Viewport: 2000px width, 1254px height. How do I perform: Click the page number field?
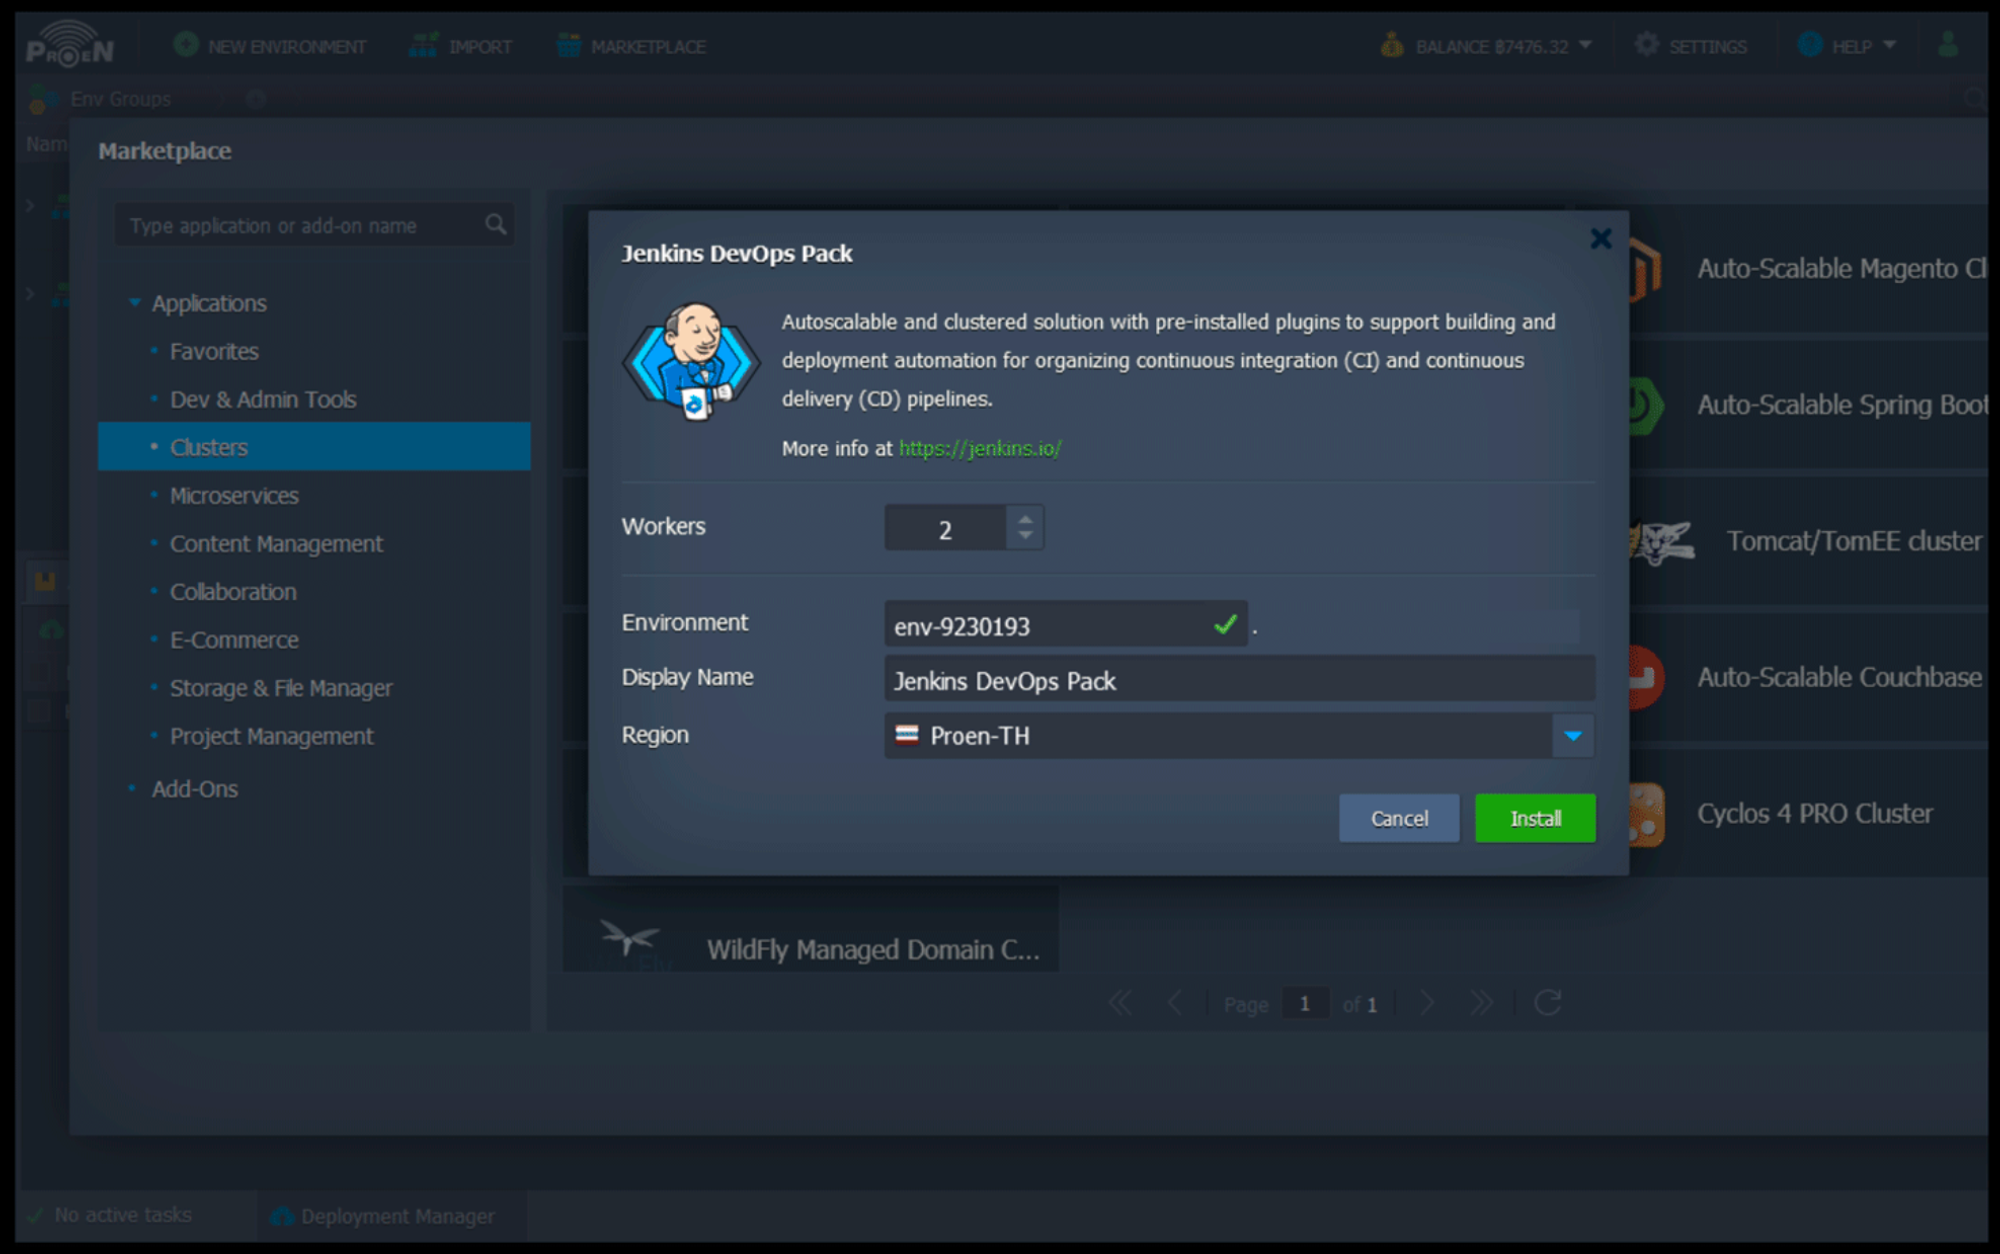pyautogui.click(x=1305, y=1003)
